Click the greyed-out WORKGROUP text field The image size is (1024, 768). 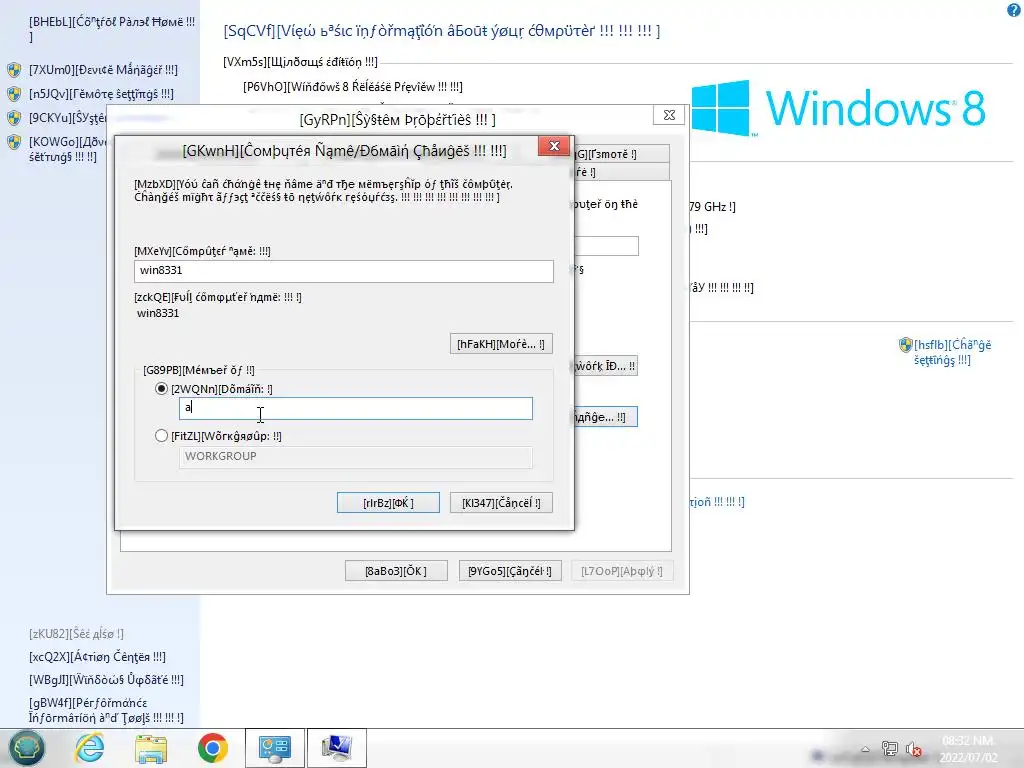tap(356, 456)
